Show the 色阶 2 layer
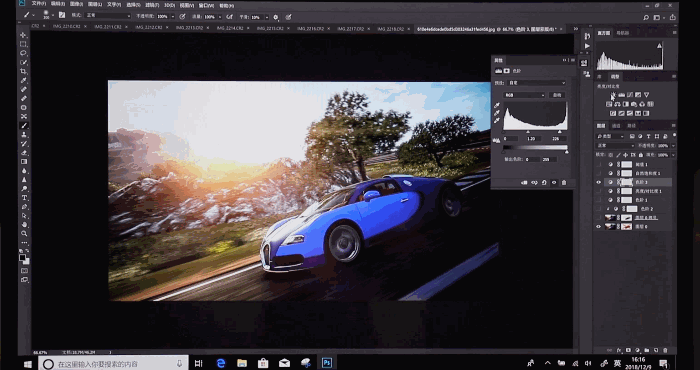The width and height of the screenshot is (700, 370). click(x=599, y=209)
